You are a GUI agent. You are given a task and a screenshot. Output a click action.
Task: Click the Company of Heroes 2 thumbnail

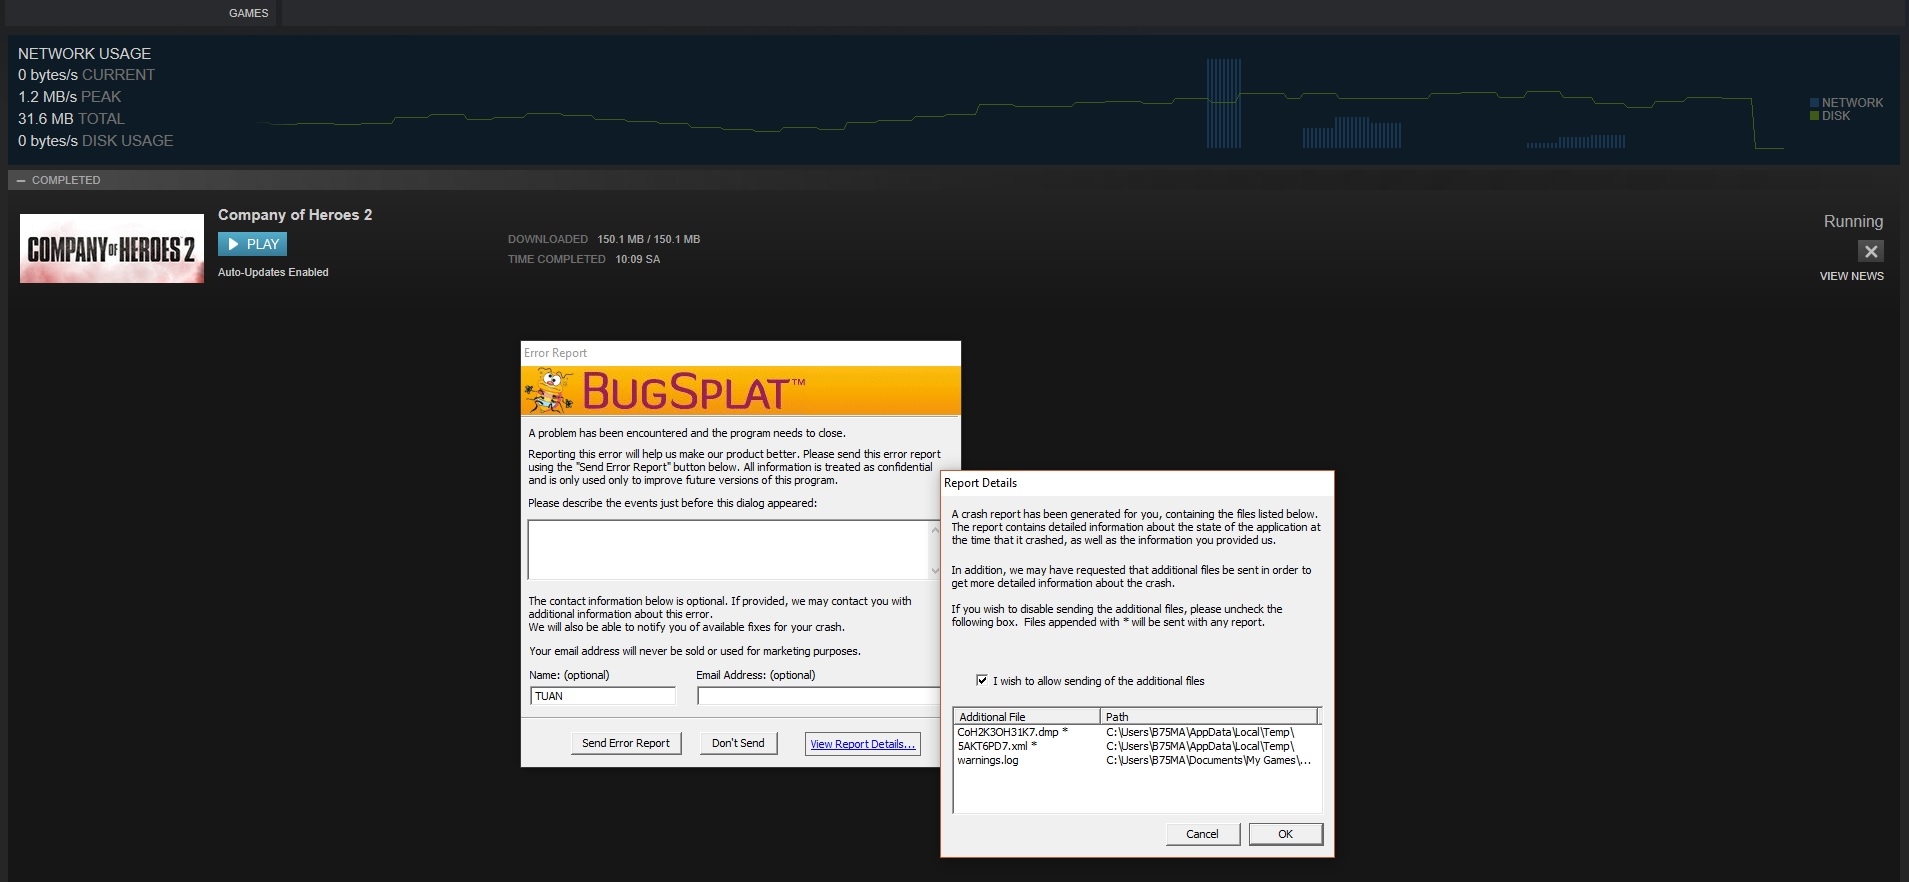click(x=112, y=248)
